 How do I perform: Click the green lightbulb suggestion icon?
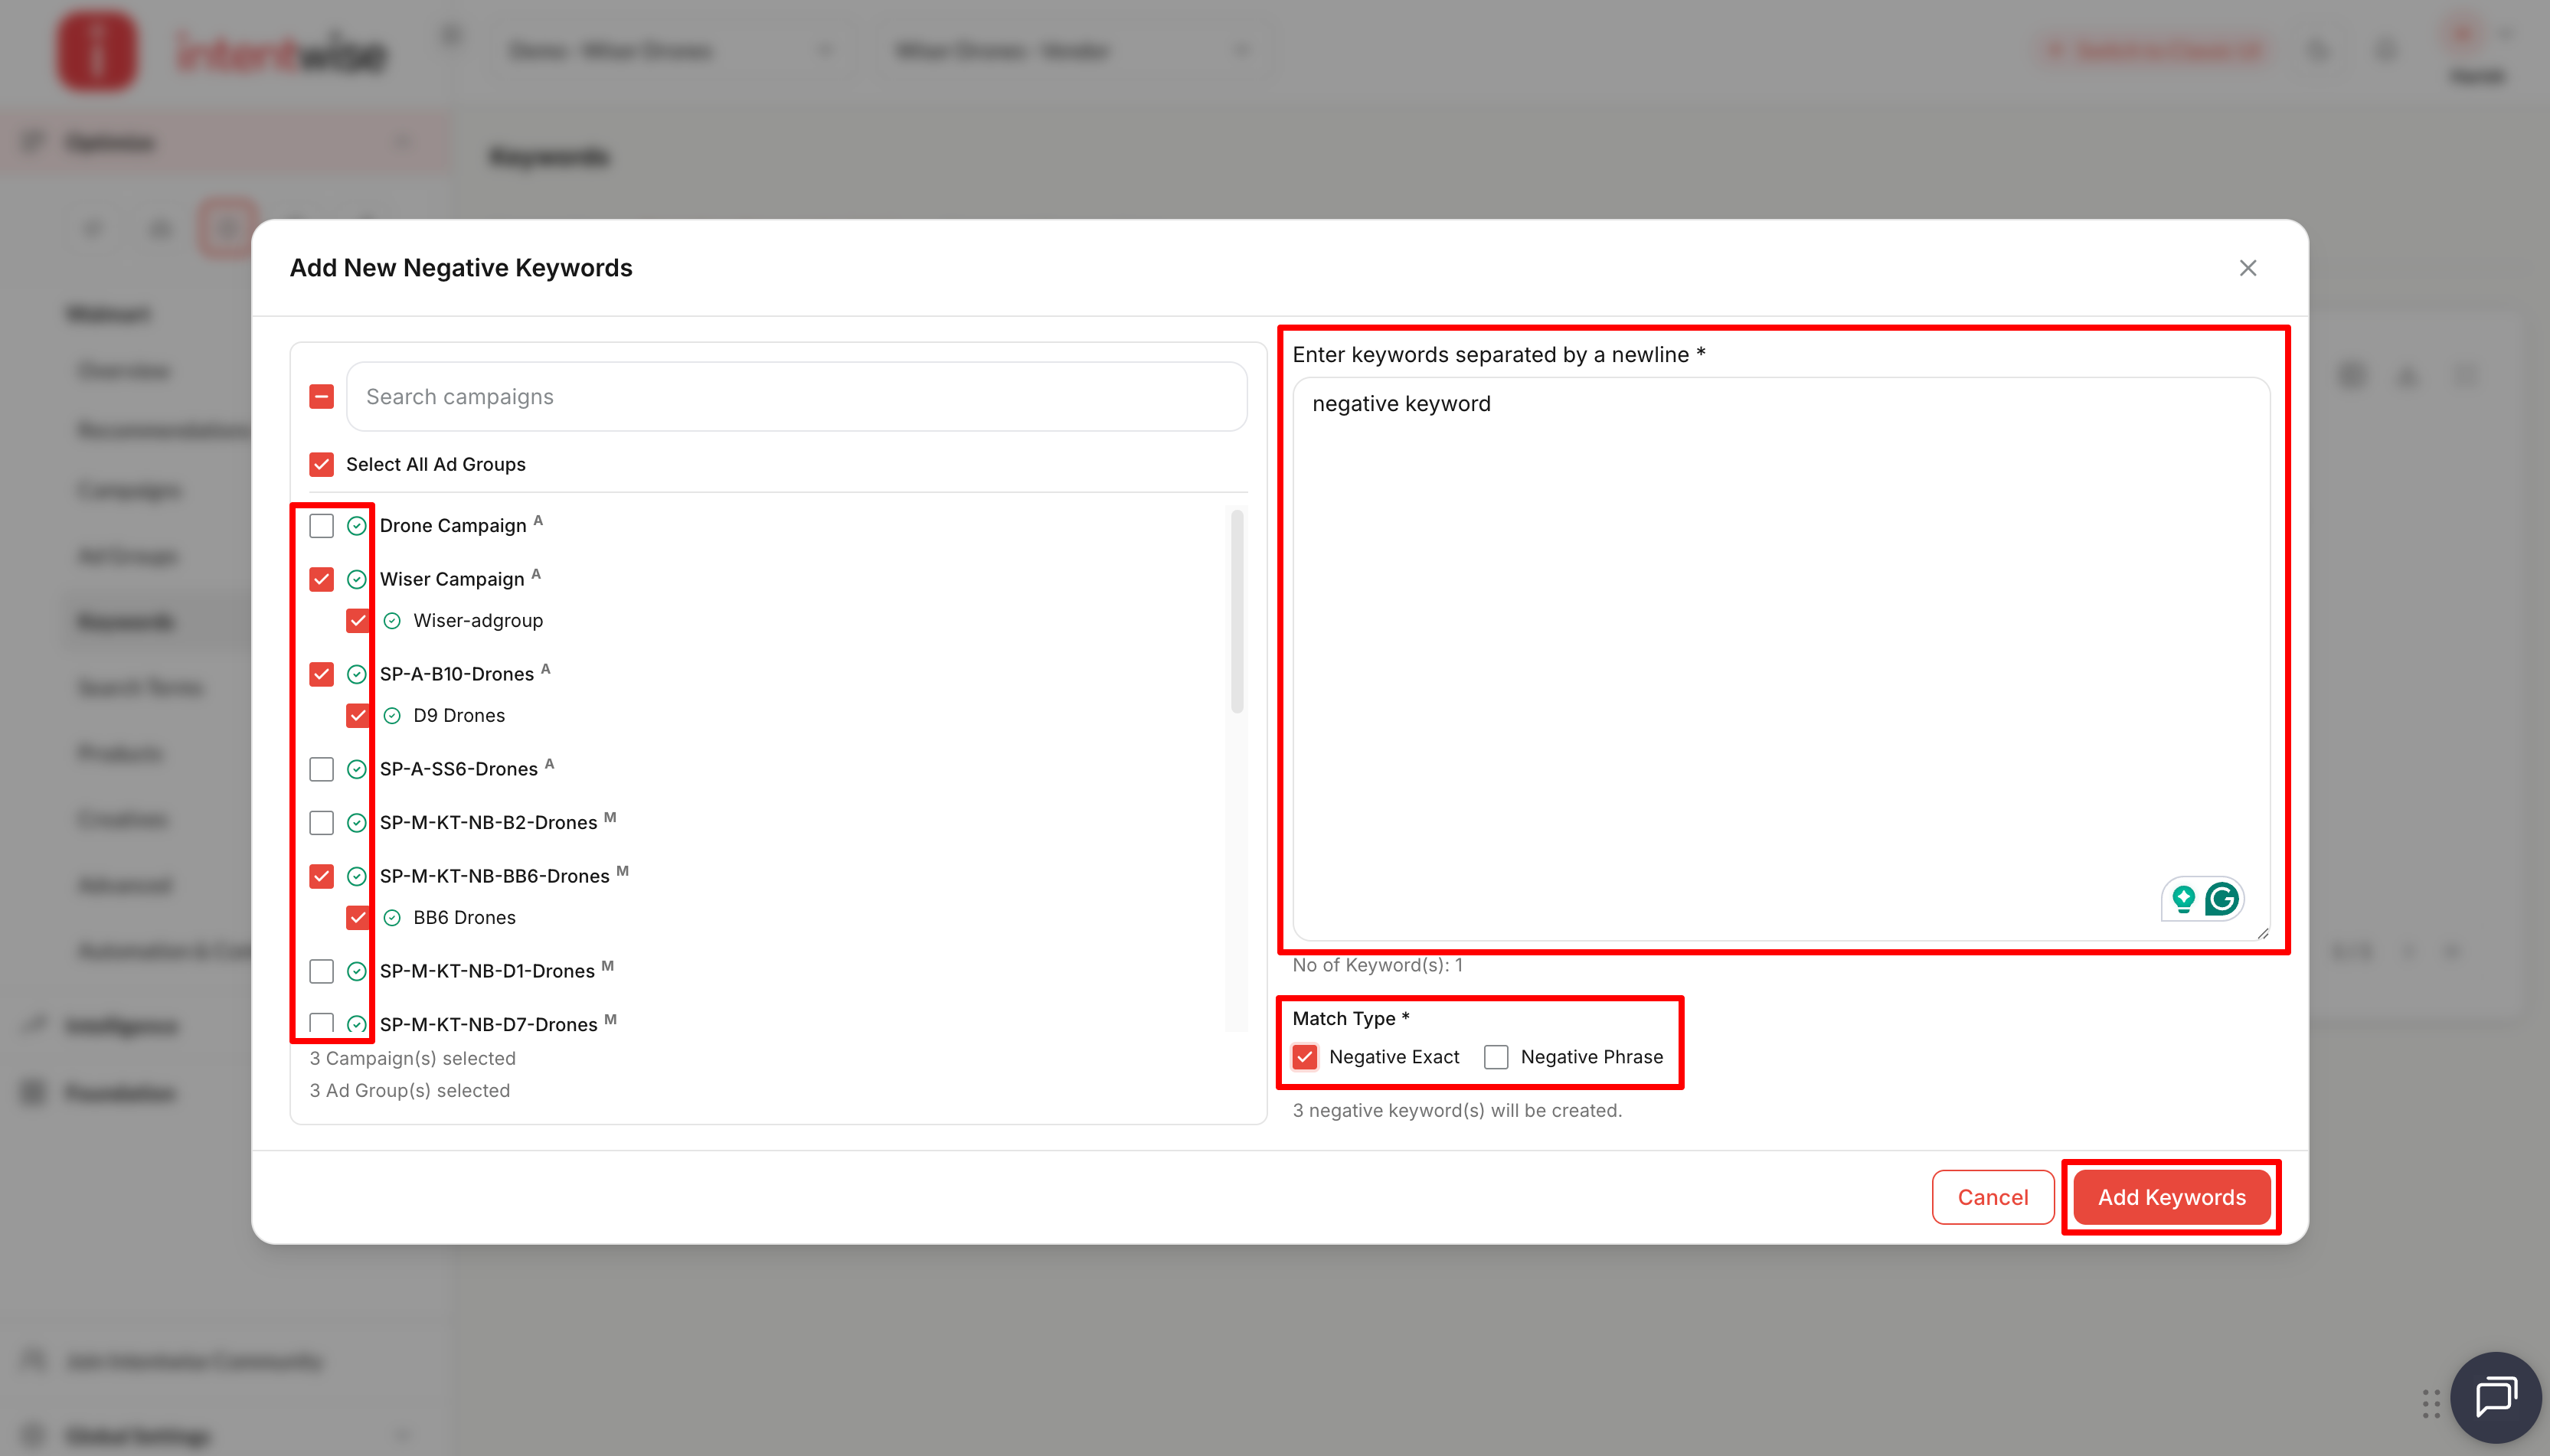(x=2183, y=899)
